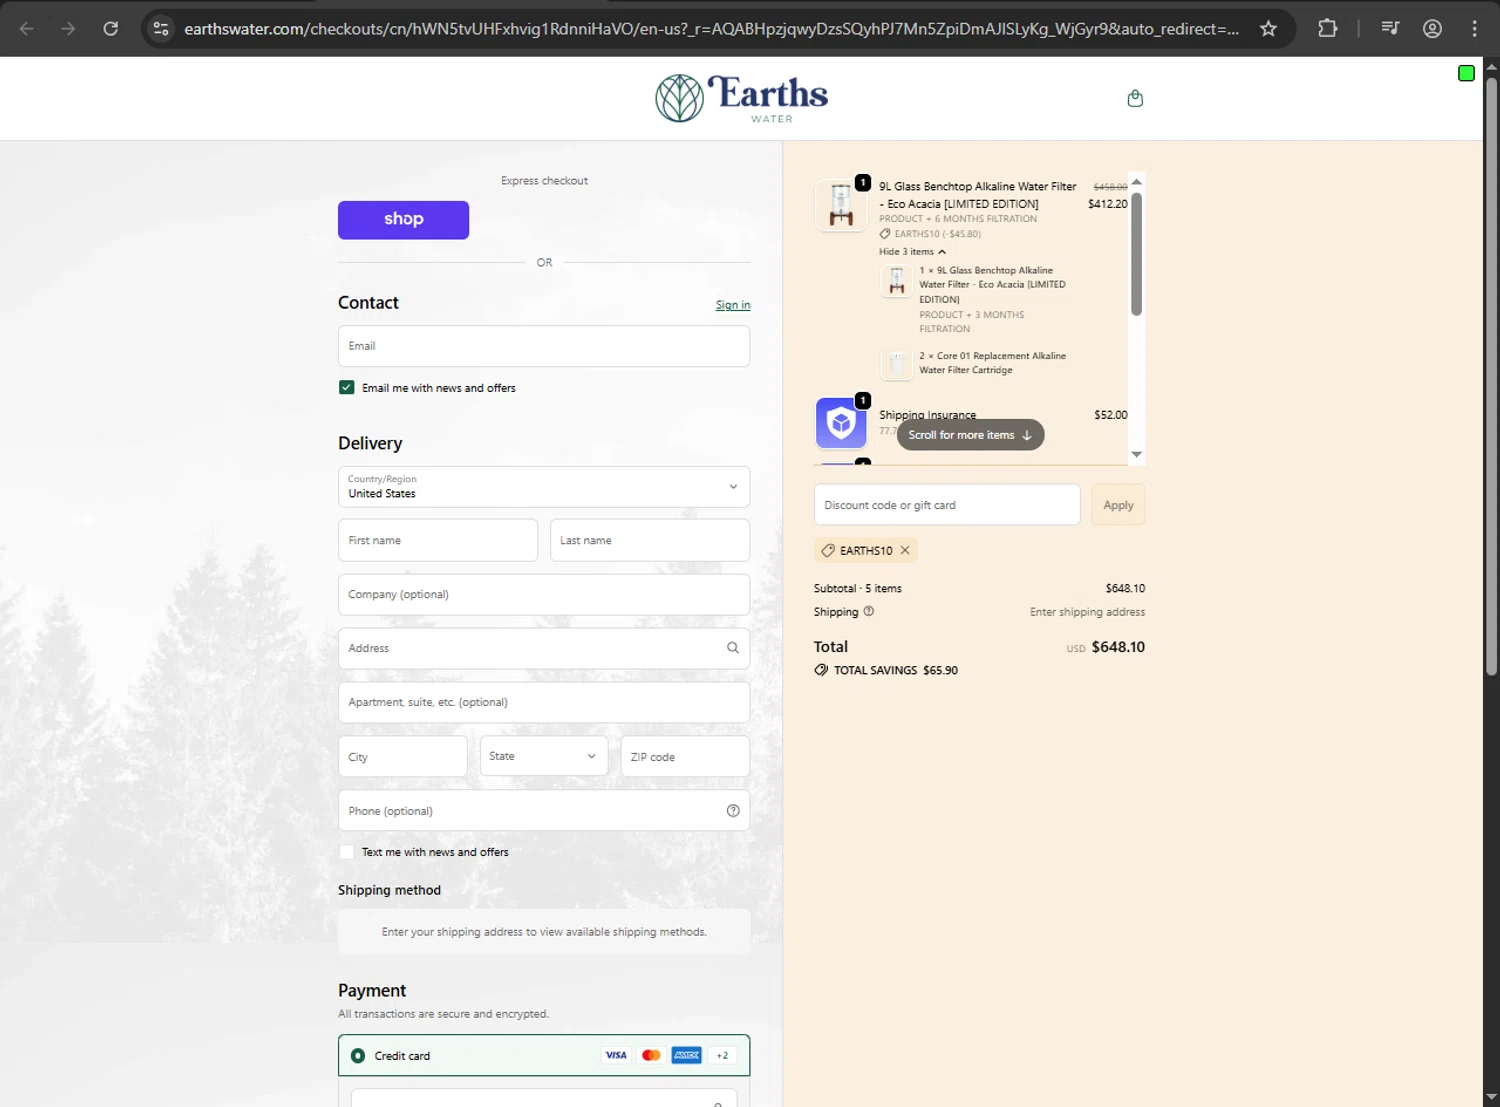Click the phone field help question icon
This screenshot has width=1500, height=1107.
coord(733,811)
